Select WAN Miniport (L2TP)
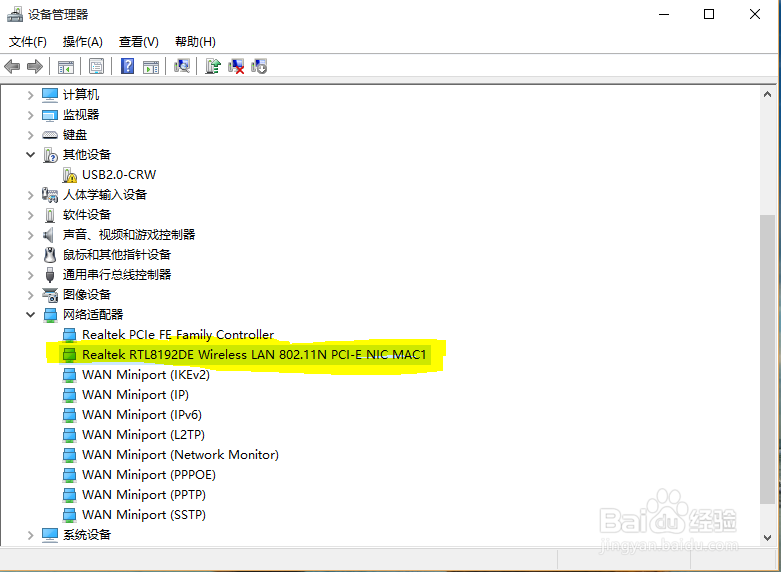 click(143, 434)
